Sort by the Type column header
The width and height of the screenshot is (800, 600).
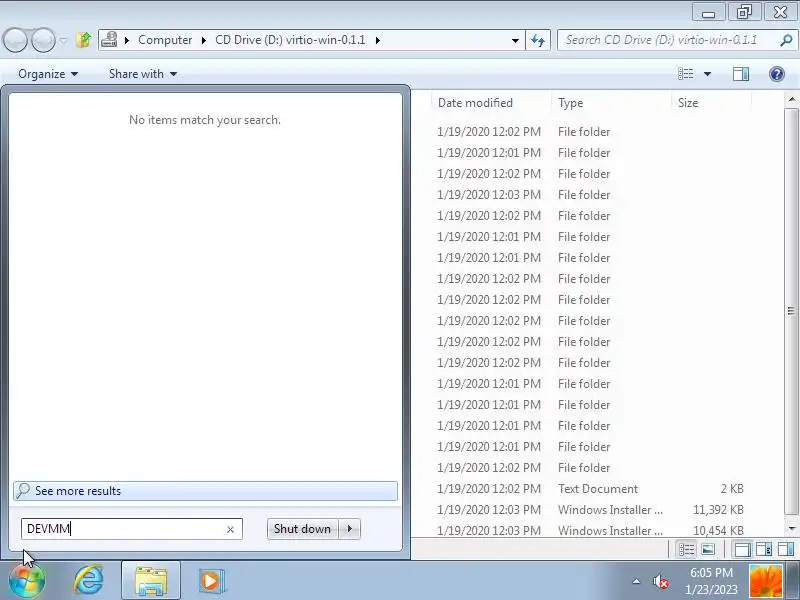[x=611, y=103]
